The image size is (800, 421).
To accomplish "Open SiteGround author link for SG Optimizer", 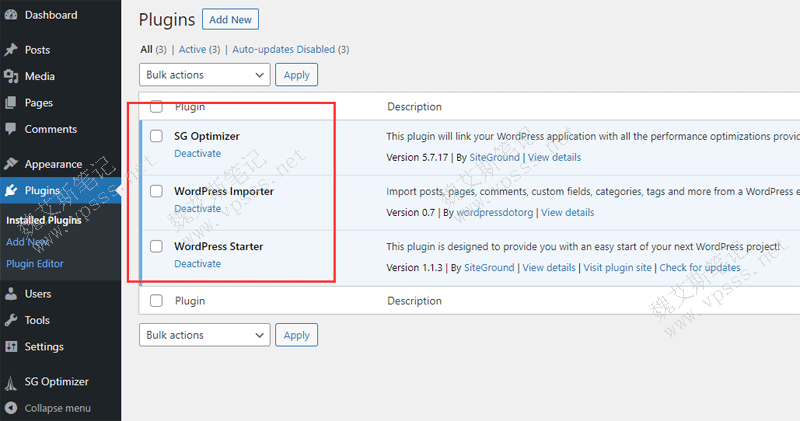I will [x=494, y=157].
